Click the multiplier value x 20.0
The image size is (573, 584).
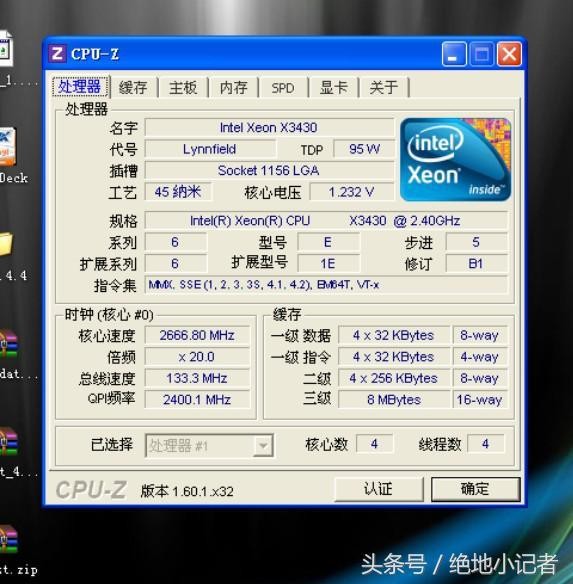coord(197,357)
